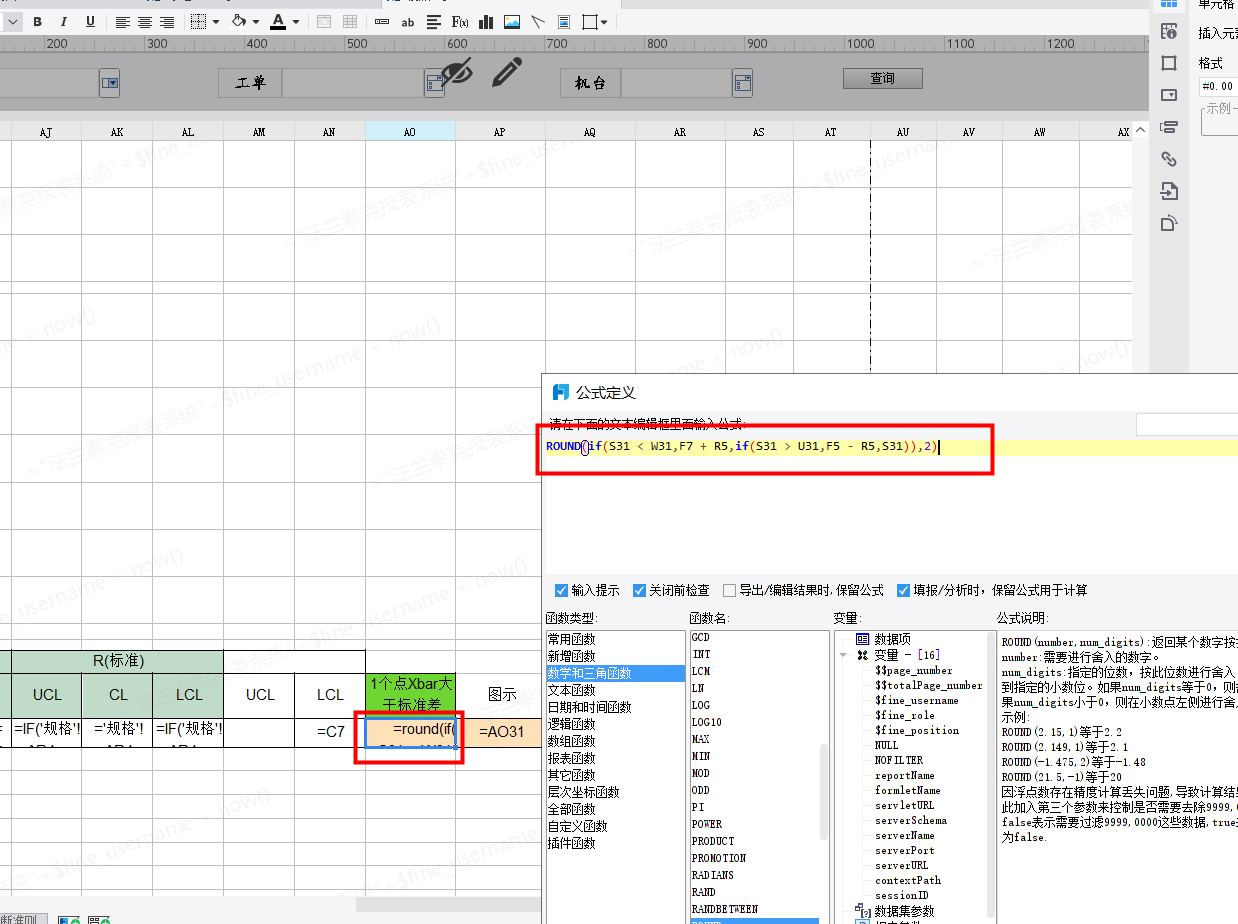This screenshot has height=924, width=1238.
Task: Uncheck the 输入提示 checkbox
Action: pos(561,590)
